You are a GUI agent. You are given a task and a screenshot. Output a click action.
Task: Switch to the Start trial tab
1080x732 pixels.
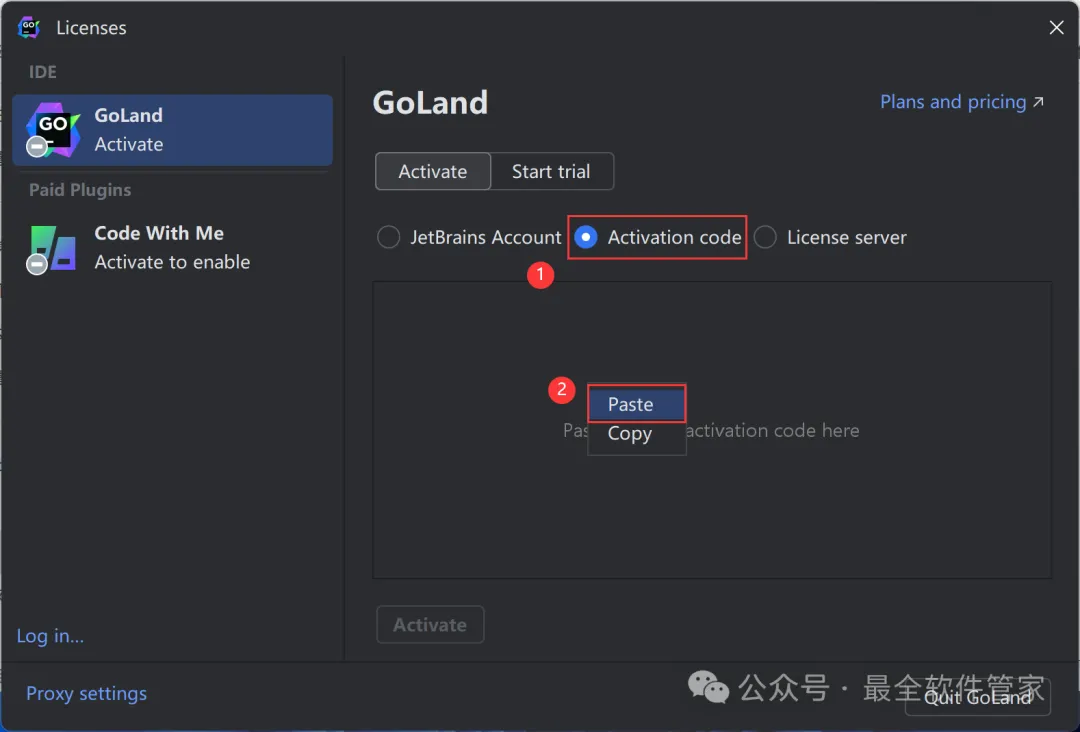coord(551,171)
